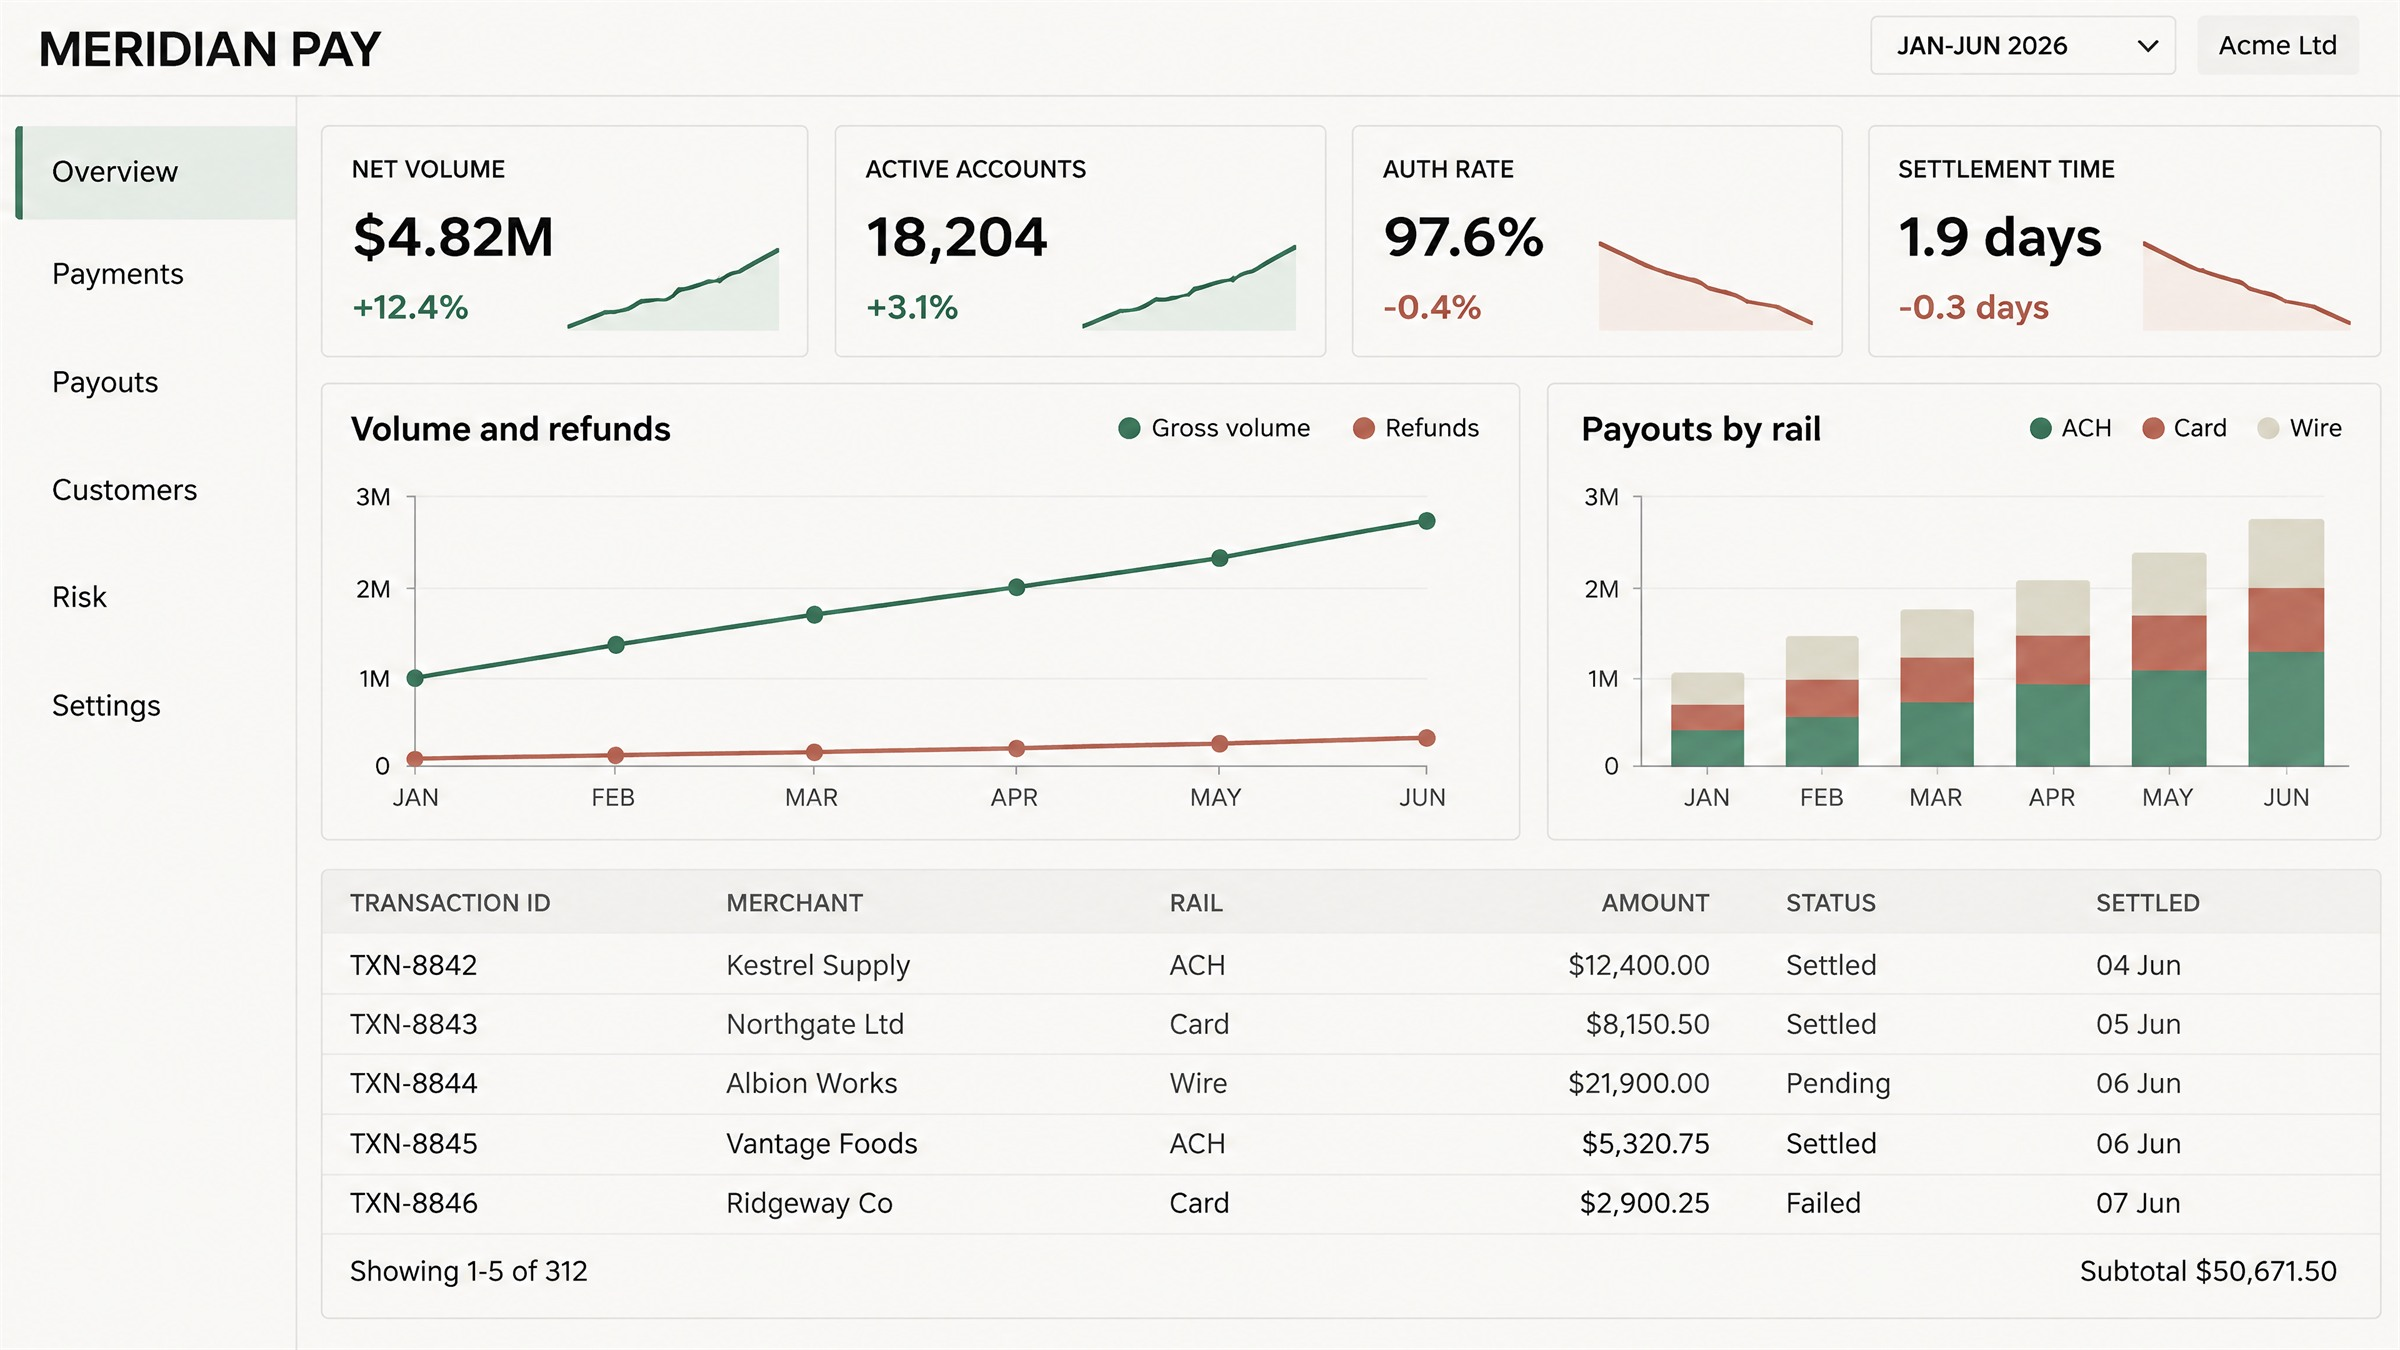This screenshot has width=2400, height=1350.
Task: Click the Showing 1-5 of 312 text
Action: tap(469, 1271)
